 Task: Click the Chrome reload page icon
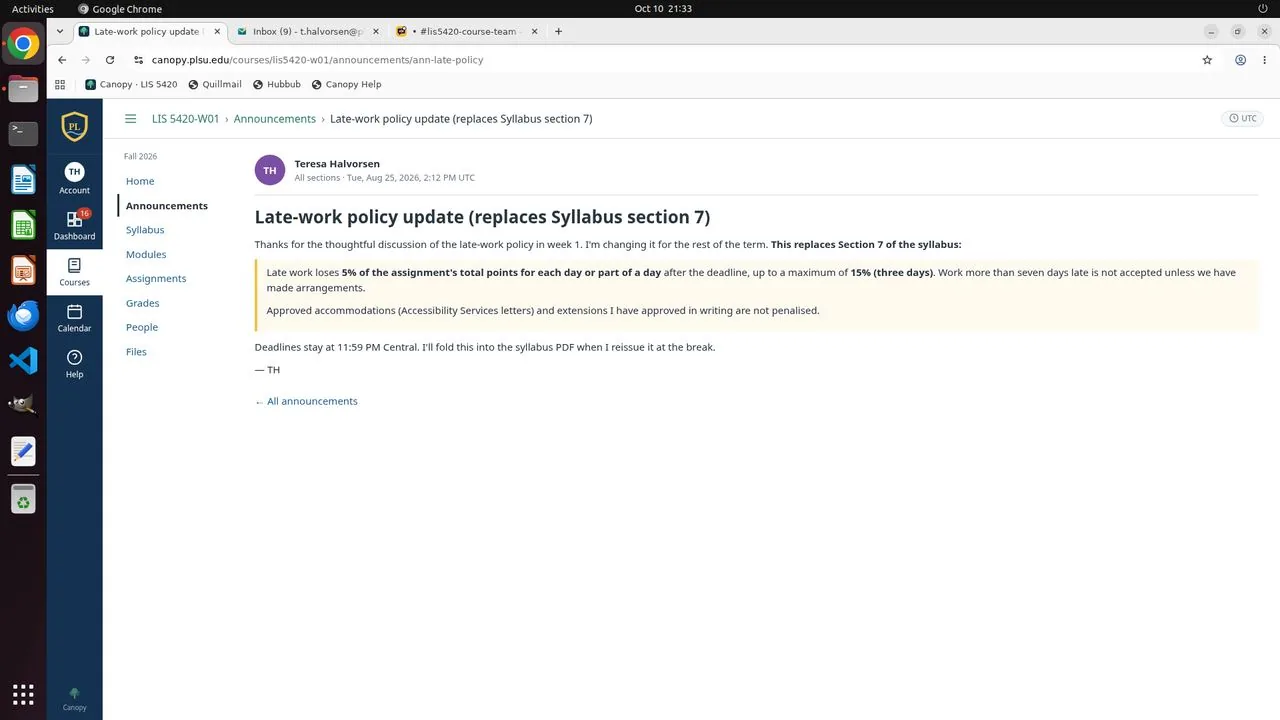(x=110, y=60)
